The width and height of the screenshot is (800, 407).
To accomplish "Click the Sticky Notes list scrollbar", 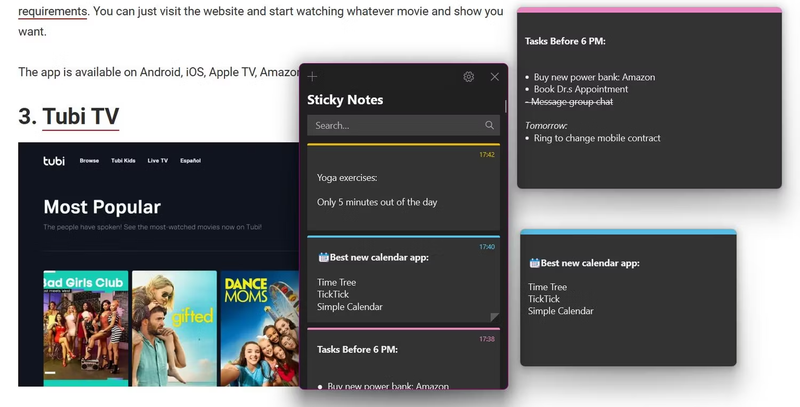I will click(x=506, y=106).
